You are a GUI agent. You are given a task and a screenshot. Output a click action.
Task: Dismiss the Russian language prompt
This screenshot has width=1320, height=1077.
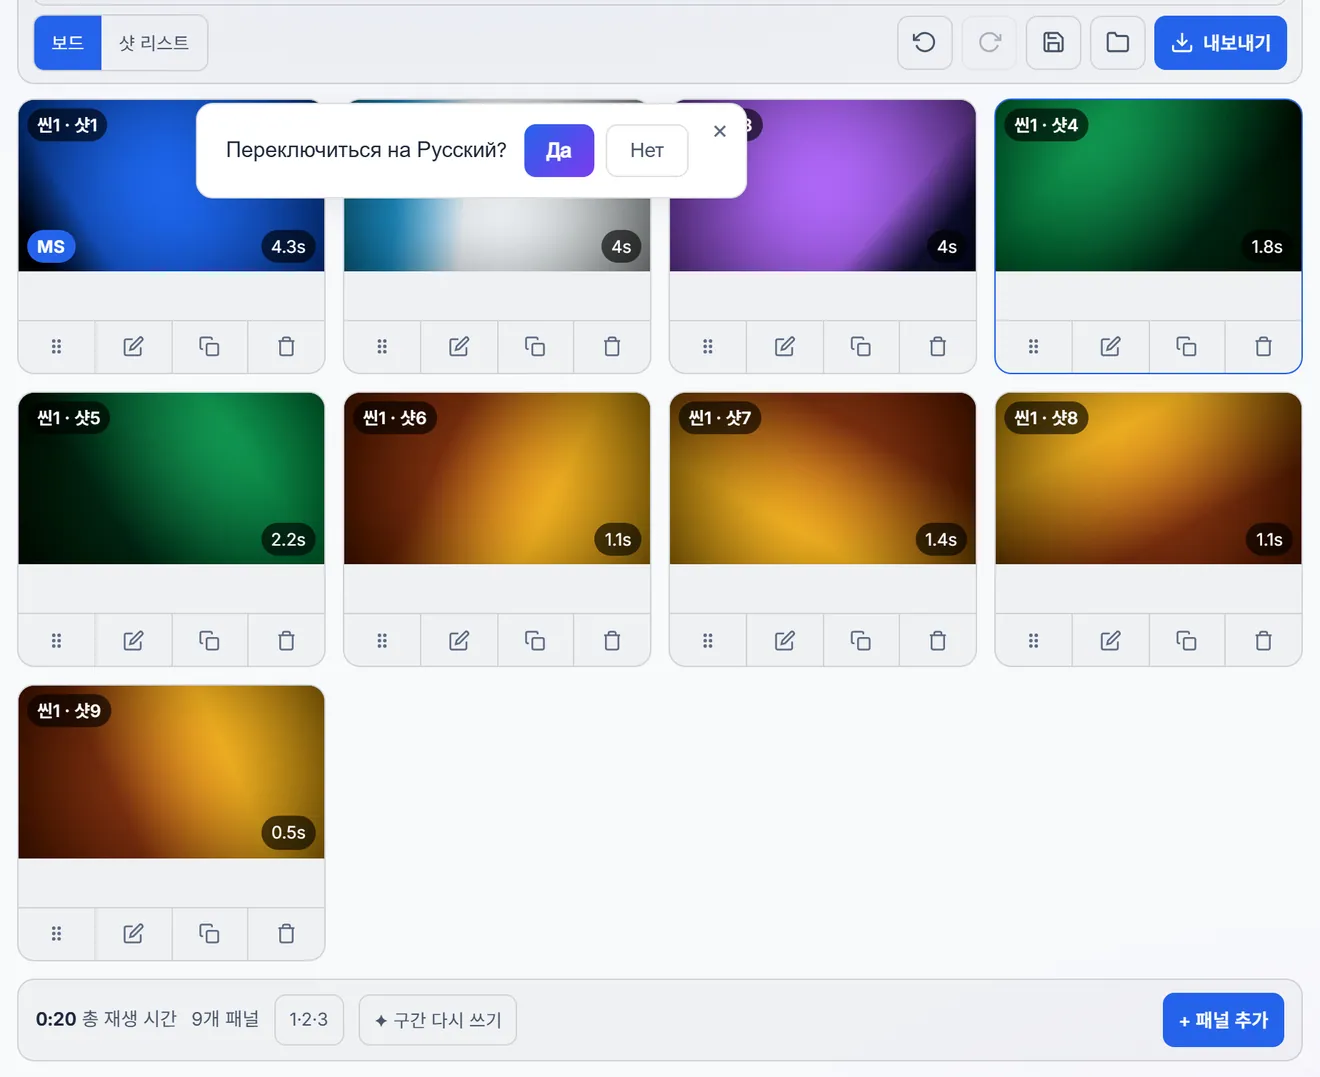[720, 131]
